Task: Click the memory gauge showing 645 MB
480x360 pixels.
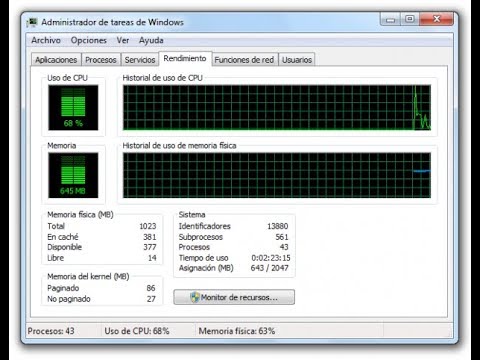Action: pyautogui.click(x=73, y=175)
